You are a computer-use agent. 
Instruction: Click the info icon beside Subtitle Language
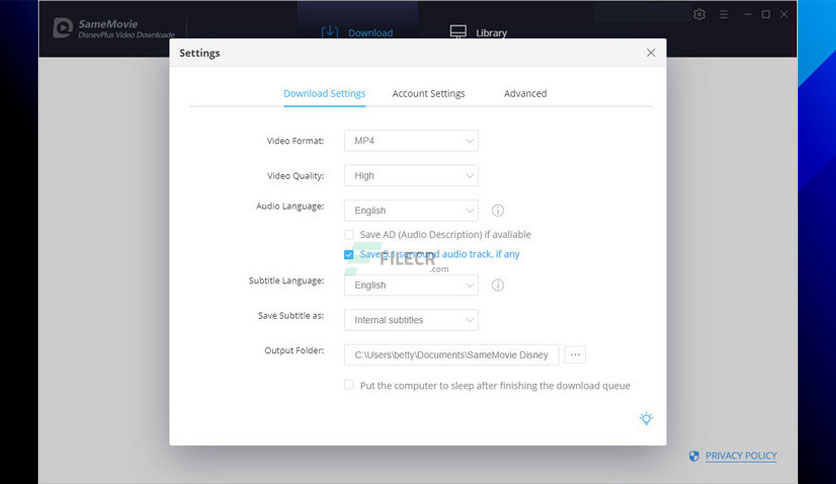pyautogui.click(x=497, y=285)
